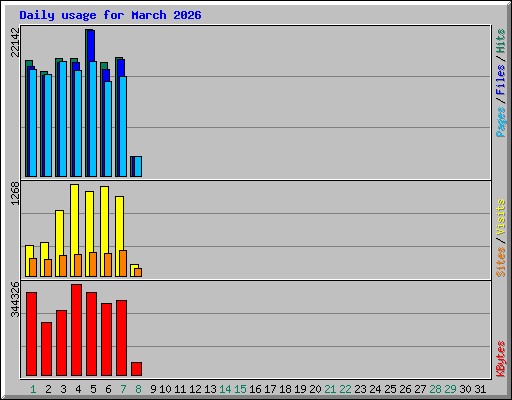Click the day 5 cyan pages bar
Image resolution: width=512 pixels, height=400 pixels.
click(x=93, y=119)
